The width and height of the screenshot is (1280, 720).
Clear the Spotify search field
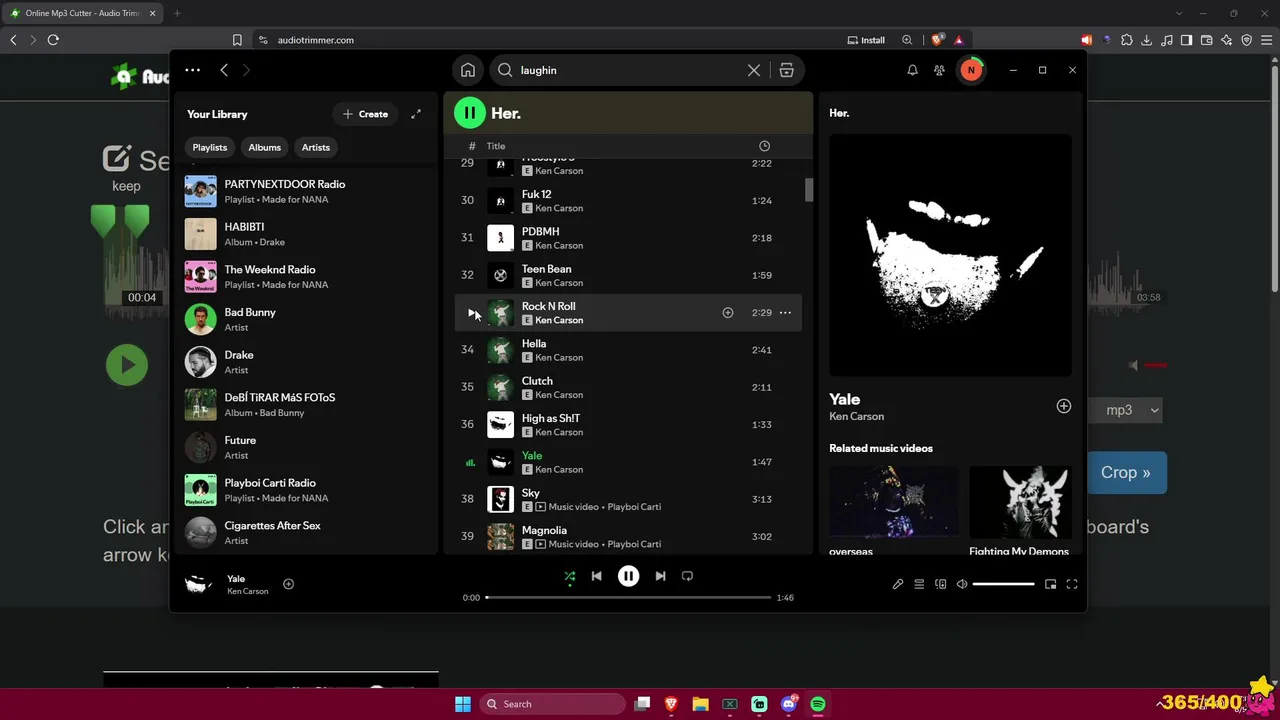754,70
